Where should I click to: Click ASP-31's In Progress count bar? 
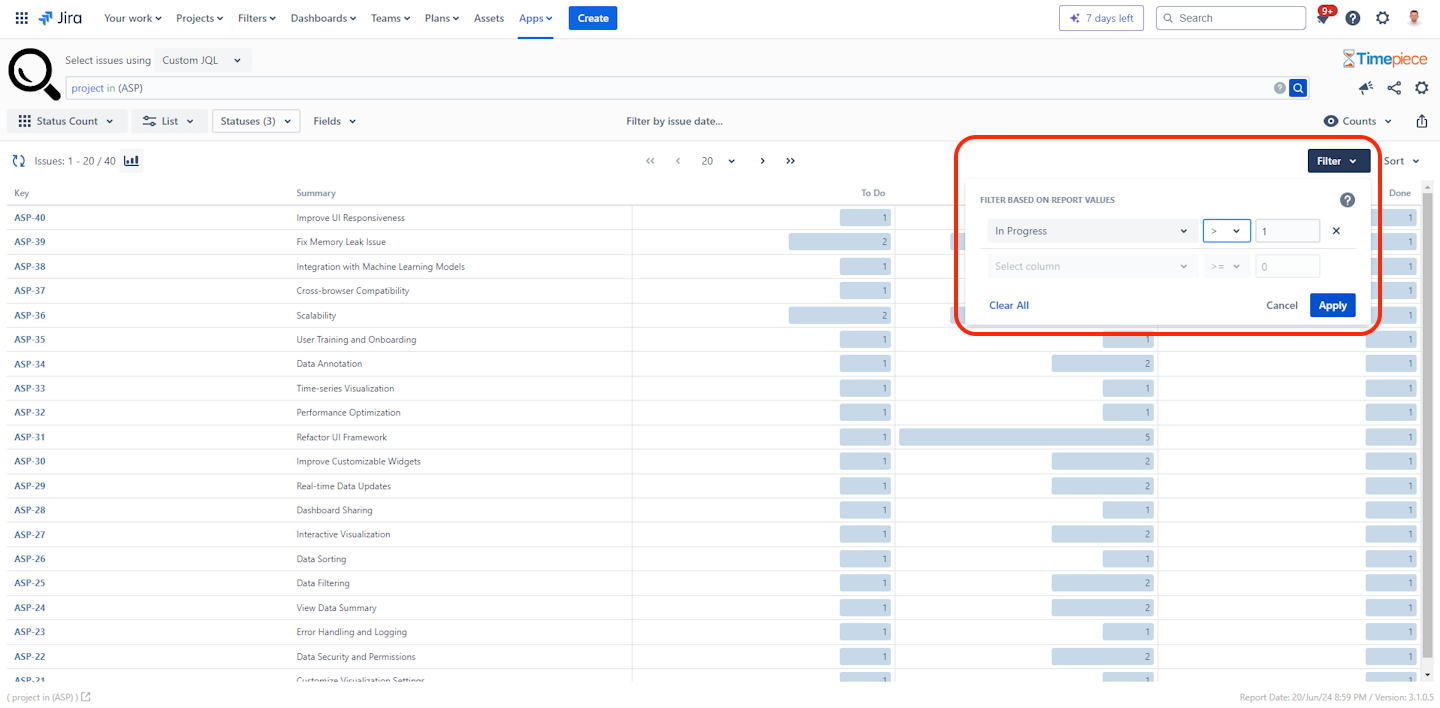click(1024, 437)
